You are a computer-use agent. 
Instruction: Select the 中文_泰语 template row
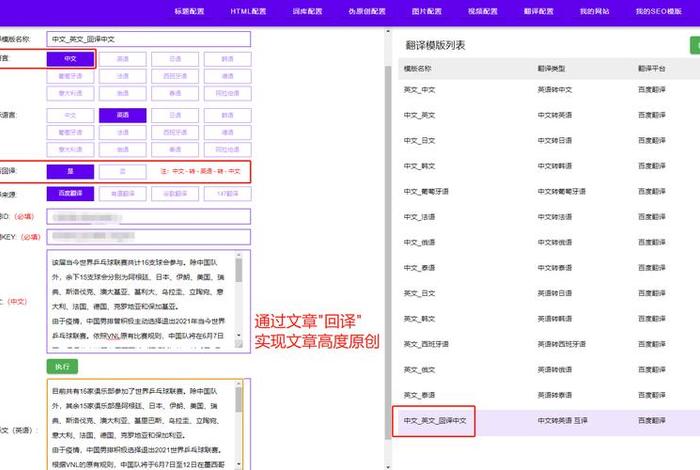tap(549, 268)
